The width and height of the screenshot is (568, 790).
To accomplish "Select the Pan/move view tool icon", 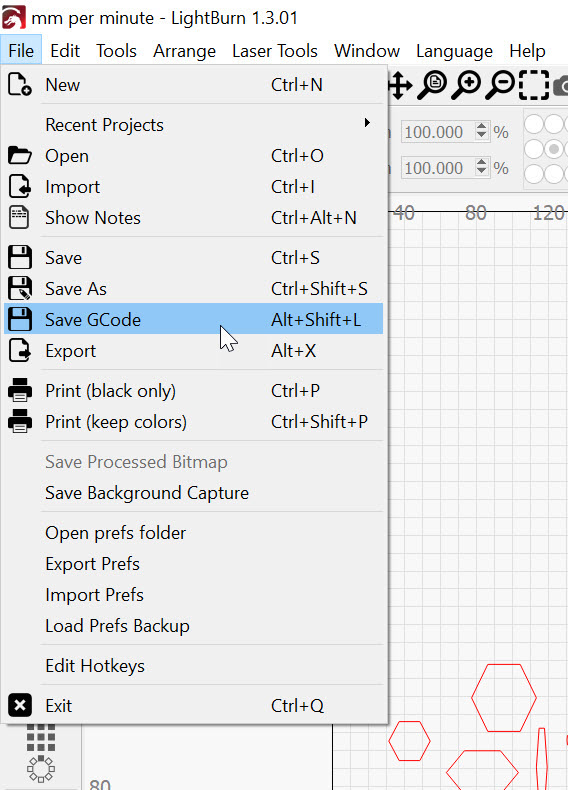I will (x=401, y=85).
